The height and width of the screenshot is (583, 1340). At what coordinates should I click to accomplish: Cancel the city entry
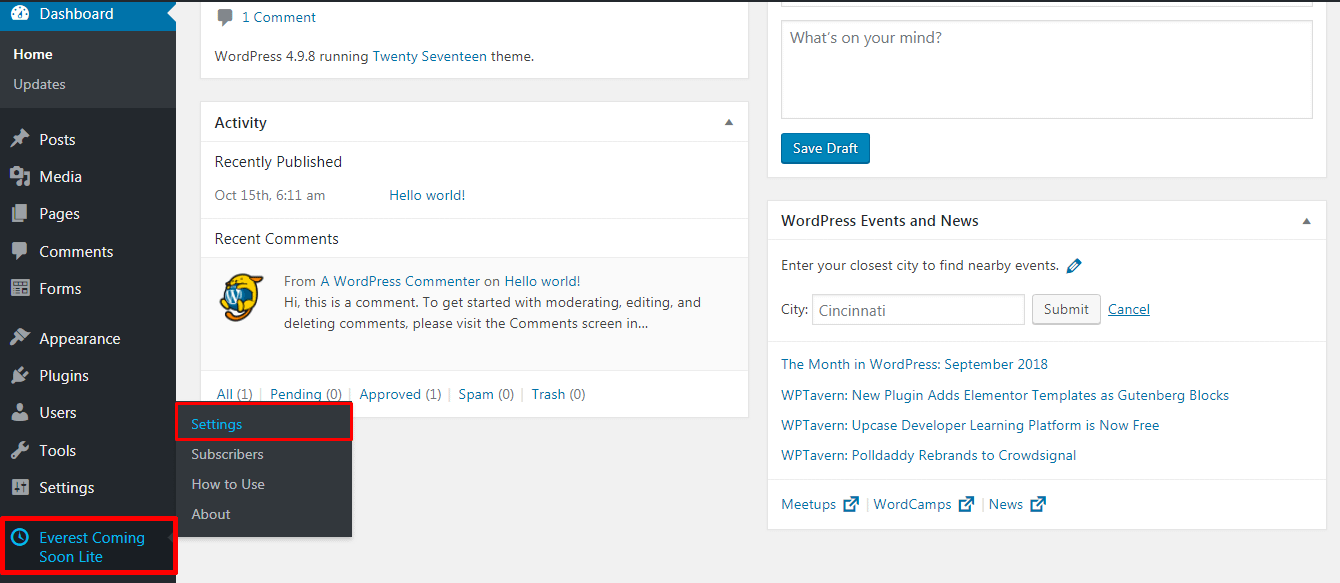(1129, 309)
